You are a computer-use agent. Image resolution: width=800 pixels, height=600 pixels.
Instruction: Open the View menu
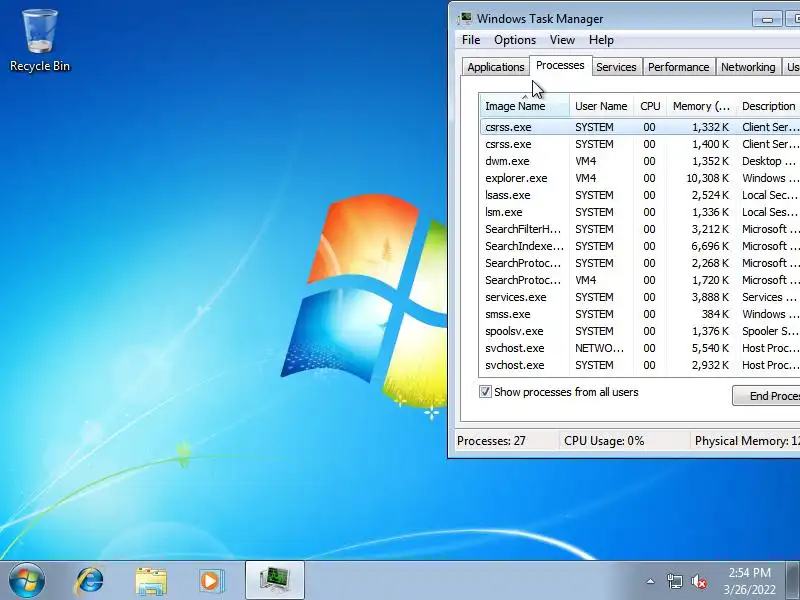click(x=562, y=40)
